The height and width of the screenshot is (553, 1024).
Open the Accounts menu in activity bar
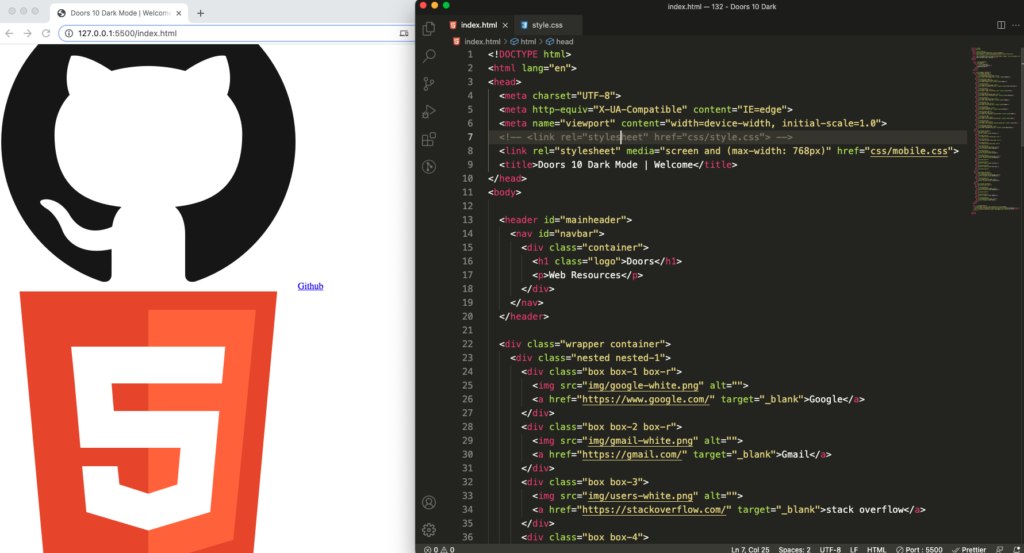click(429, 502)
